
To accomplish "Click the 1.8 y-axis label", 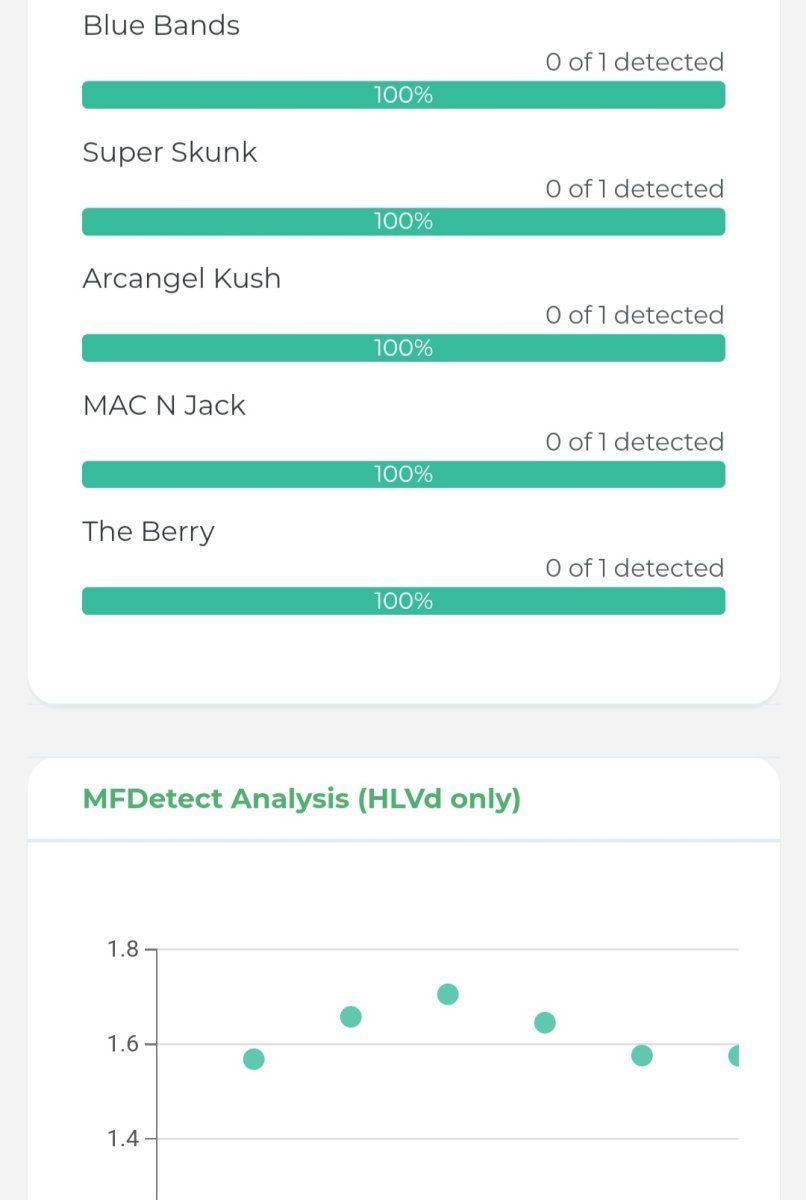I will point(123,949).
